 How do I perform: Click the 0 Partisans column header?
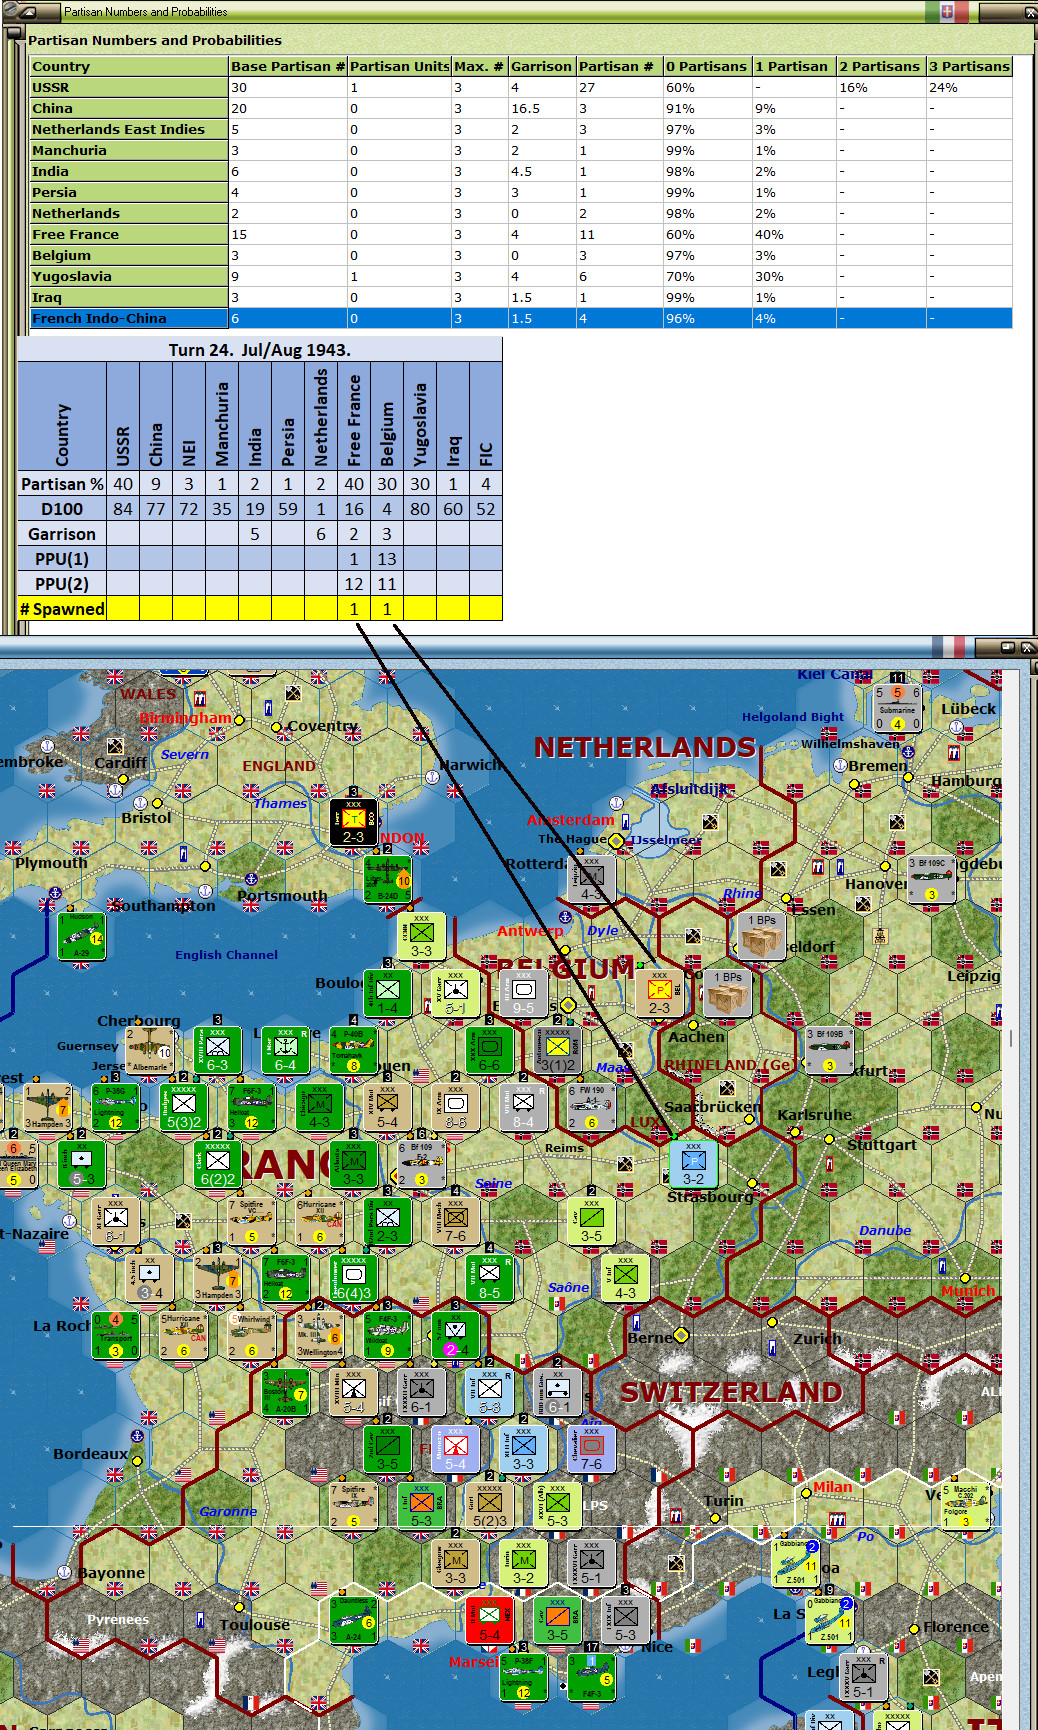click(707, 66)
